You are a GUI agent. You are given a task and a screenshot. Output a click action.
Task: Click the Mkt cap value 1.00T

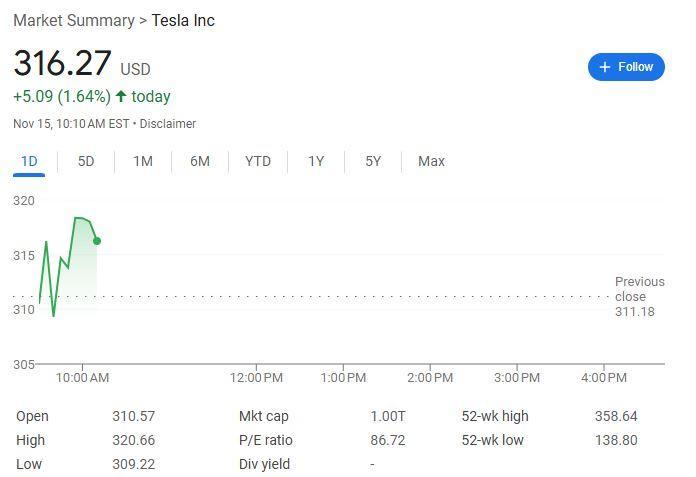(388, 416)
